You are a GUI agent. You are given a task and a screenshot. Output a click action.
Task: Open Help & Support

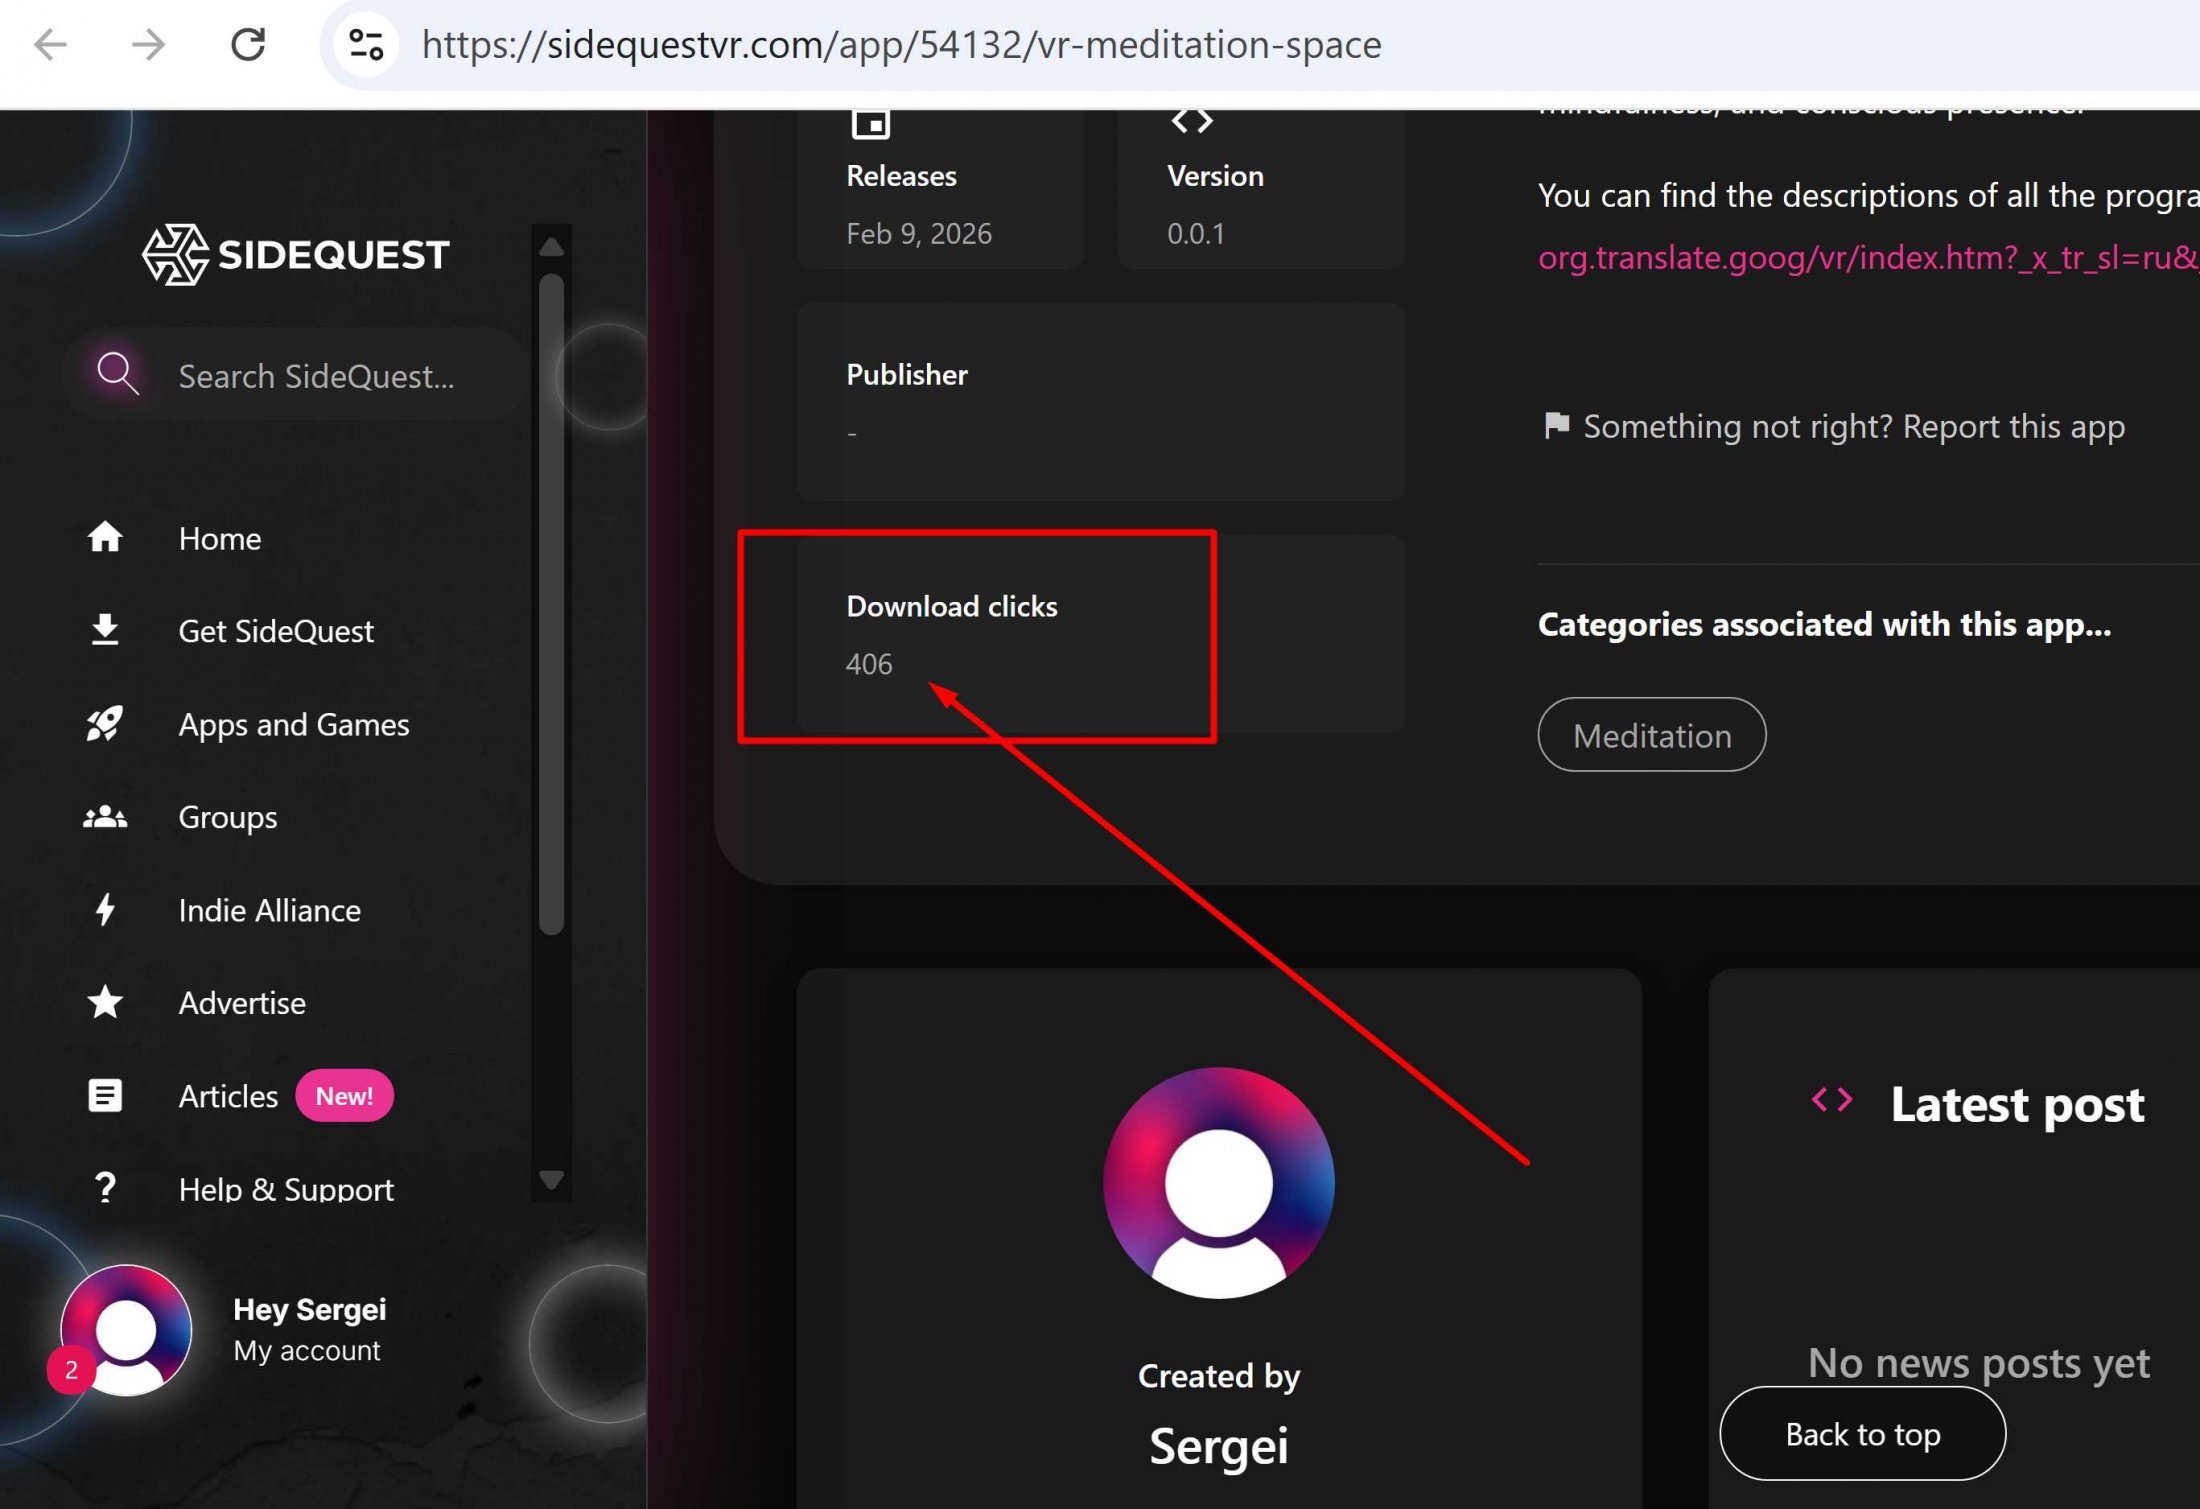(286, 1189)
